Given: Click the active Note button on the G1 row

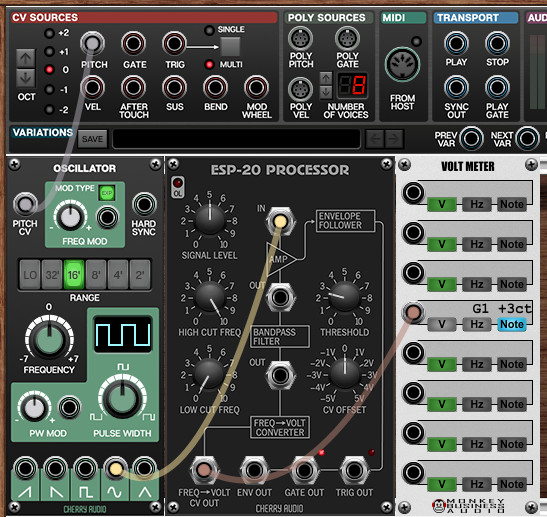Looking at the screenshot, I should 512,324.
